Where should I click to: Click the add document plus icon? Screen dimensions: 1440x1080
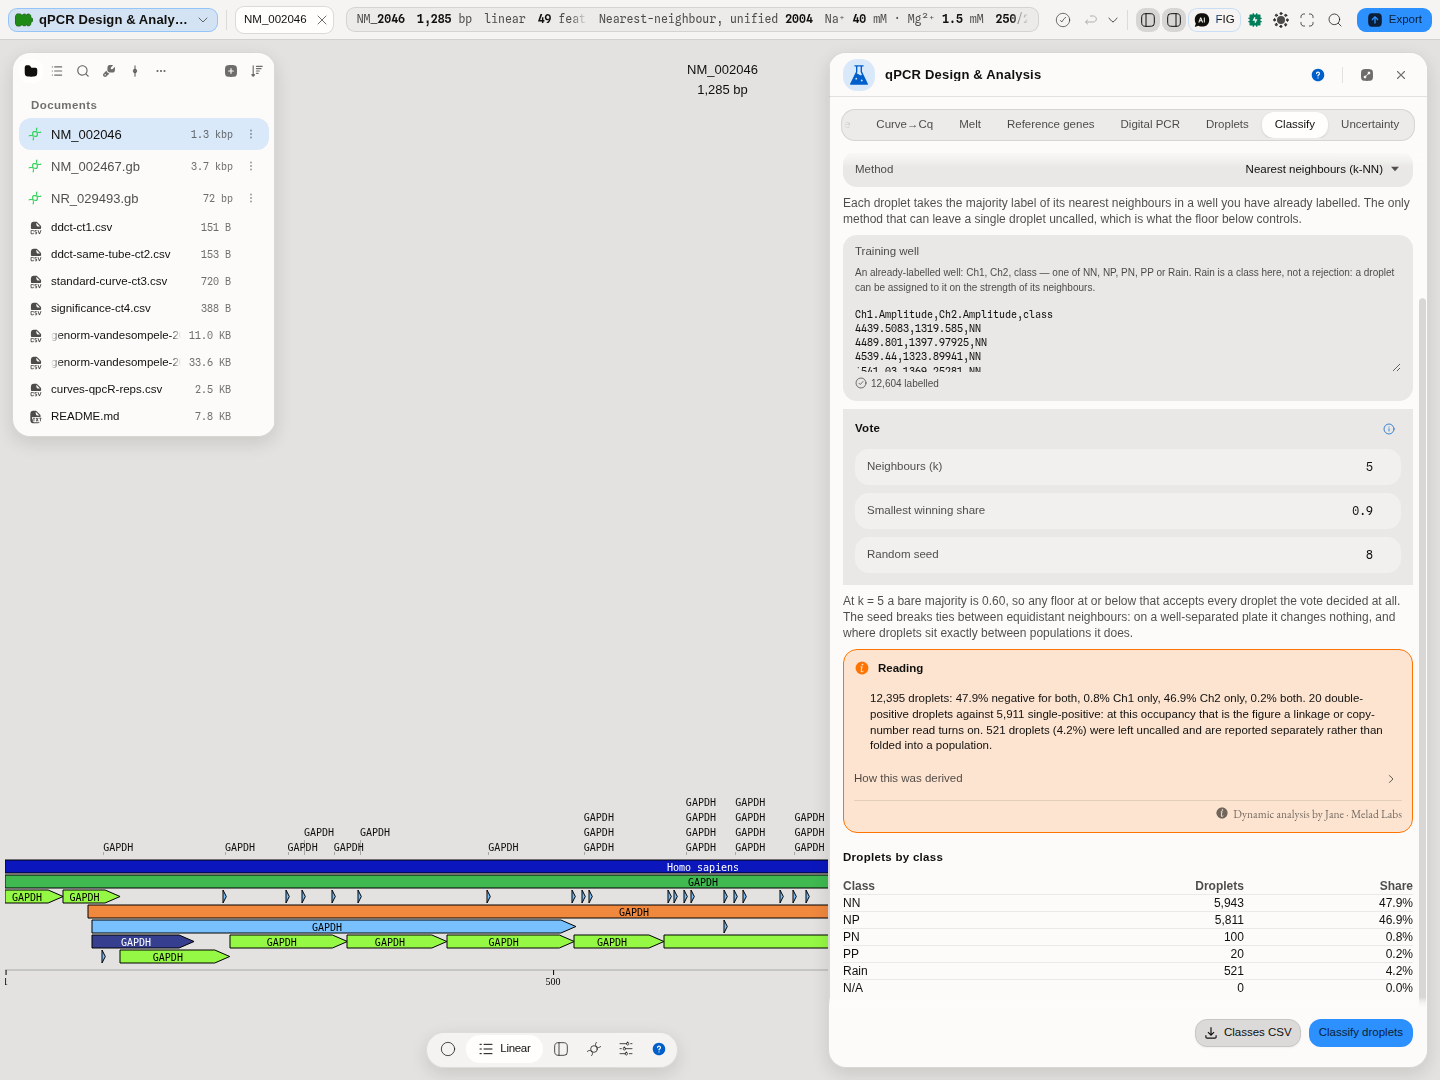(231, 71)
